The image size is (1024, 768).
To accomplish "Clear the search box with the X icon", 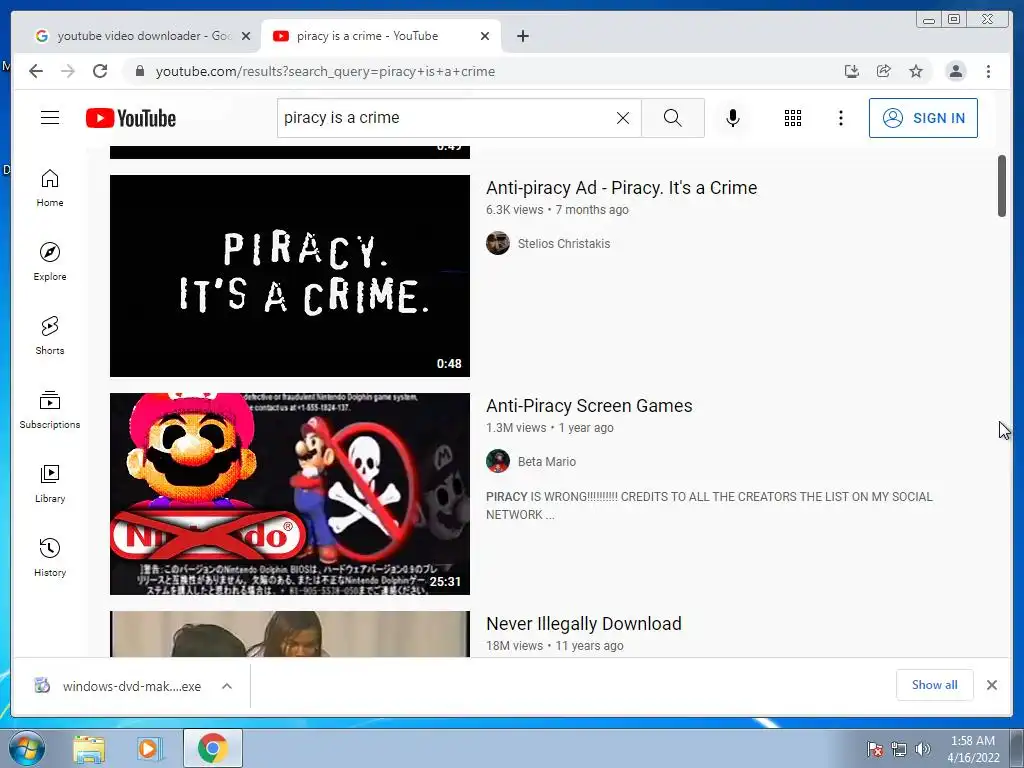I will coord(623,118).
